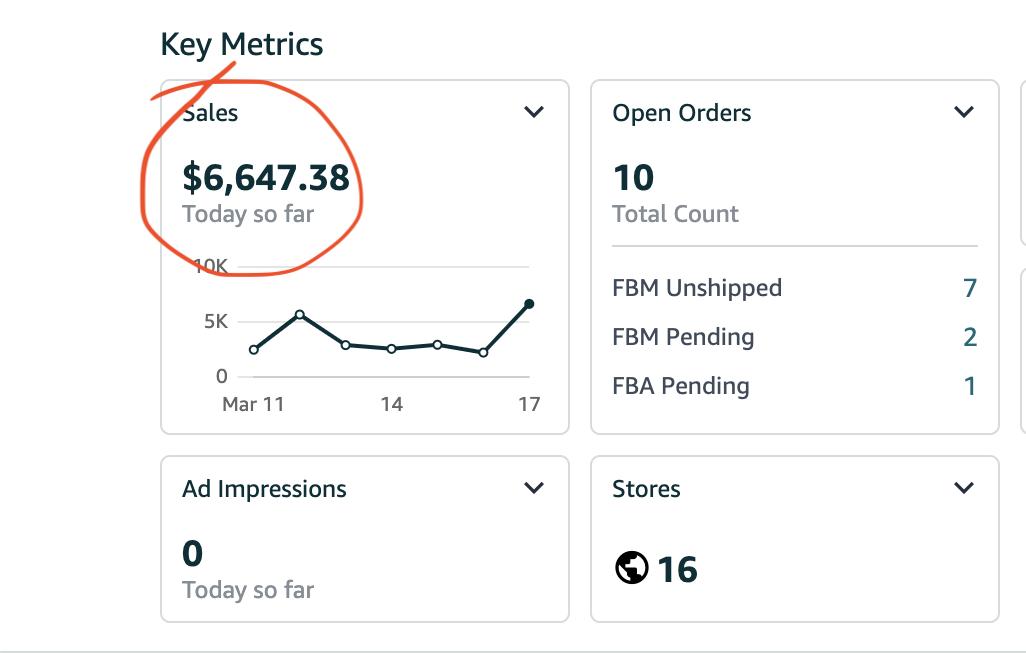This screenshot has width=1026, height=653.
Task: Open the FBM Pending count 2
Action: coord(970,337)
